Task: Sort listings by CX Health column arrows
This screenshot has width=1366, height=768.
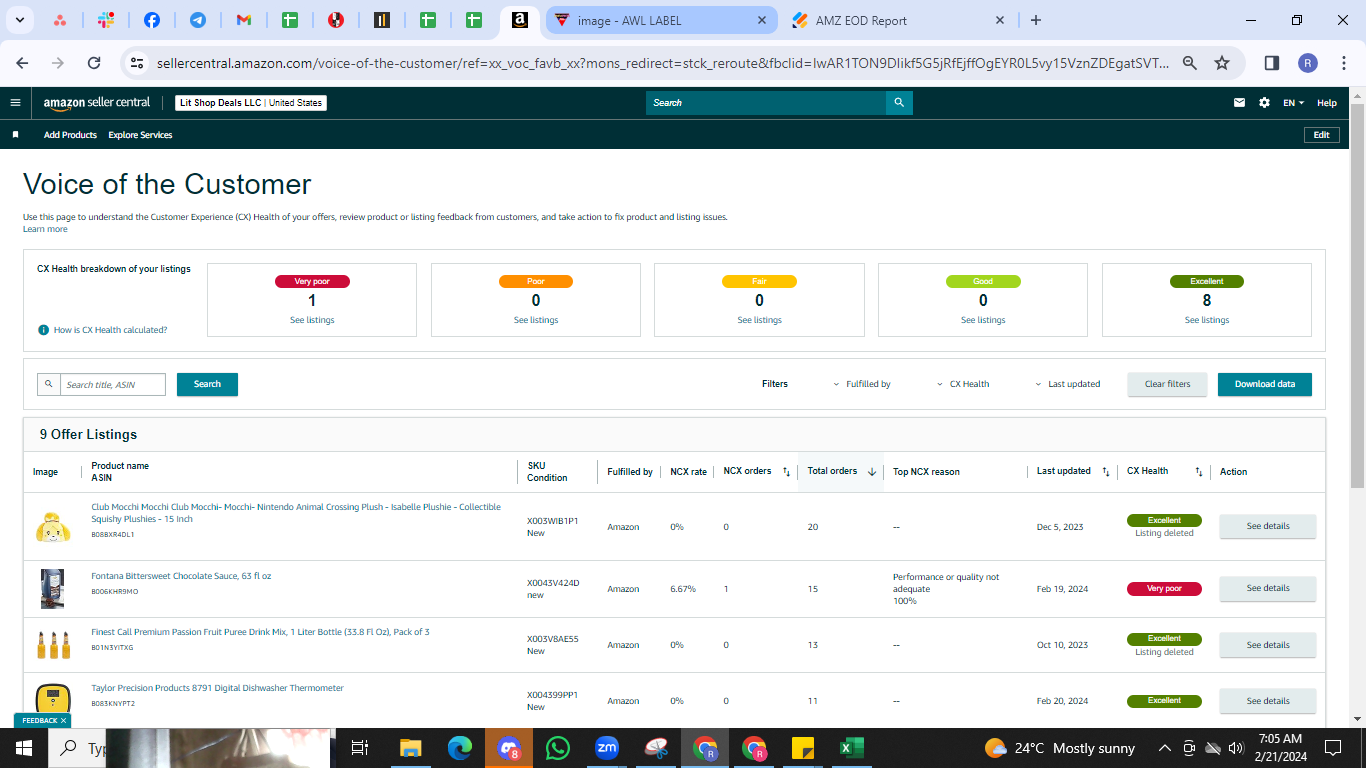Action: 1199,472
